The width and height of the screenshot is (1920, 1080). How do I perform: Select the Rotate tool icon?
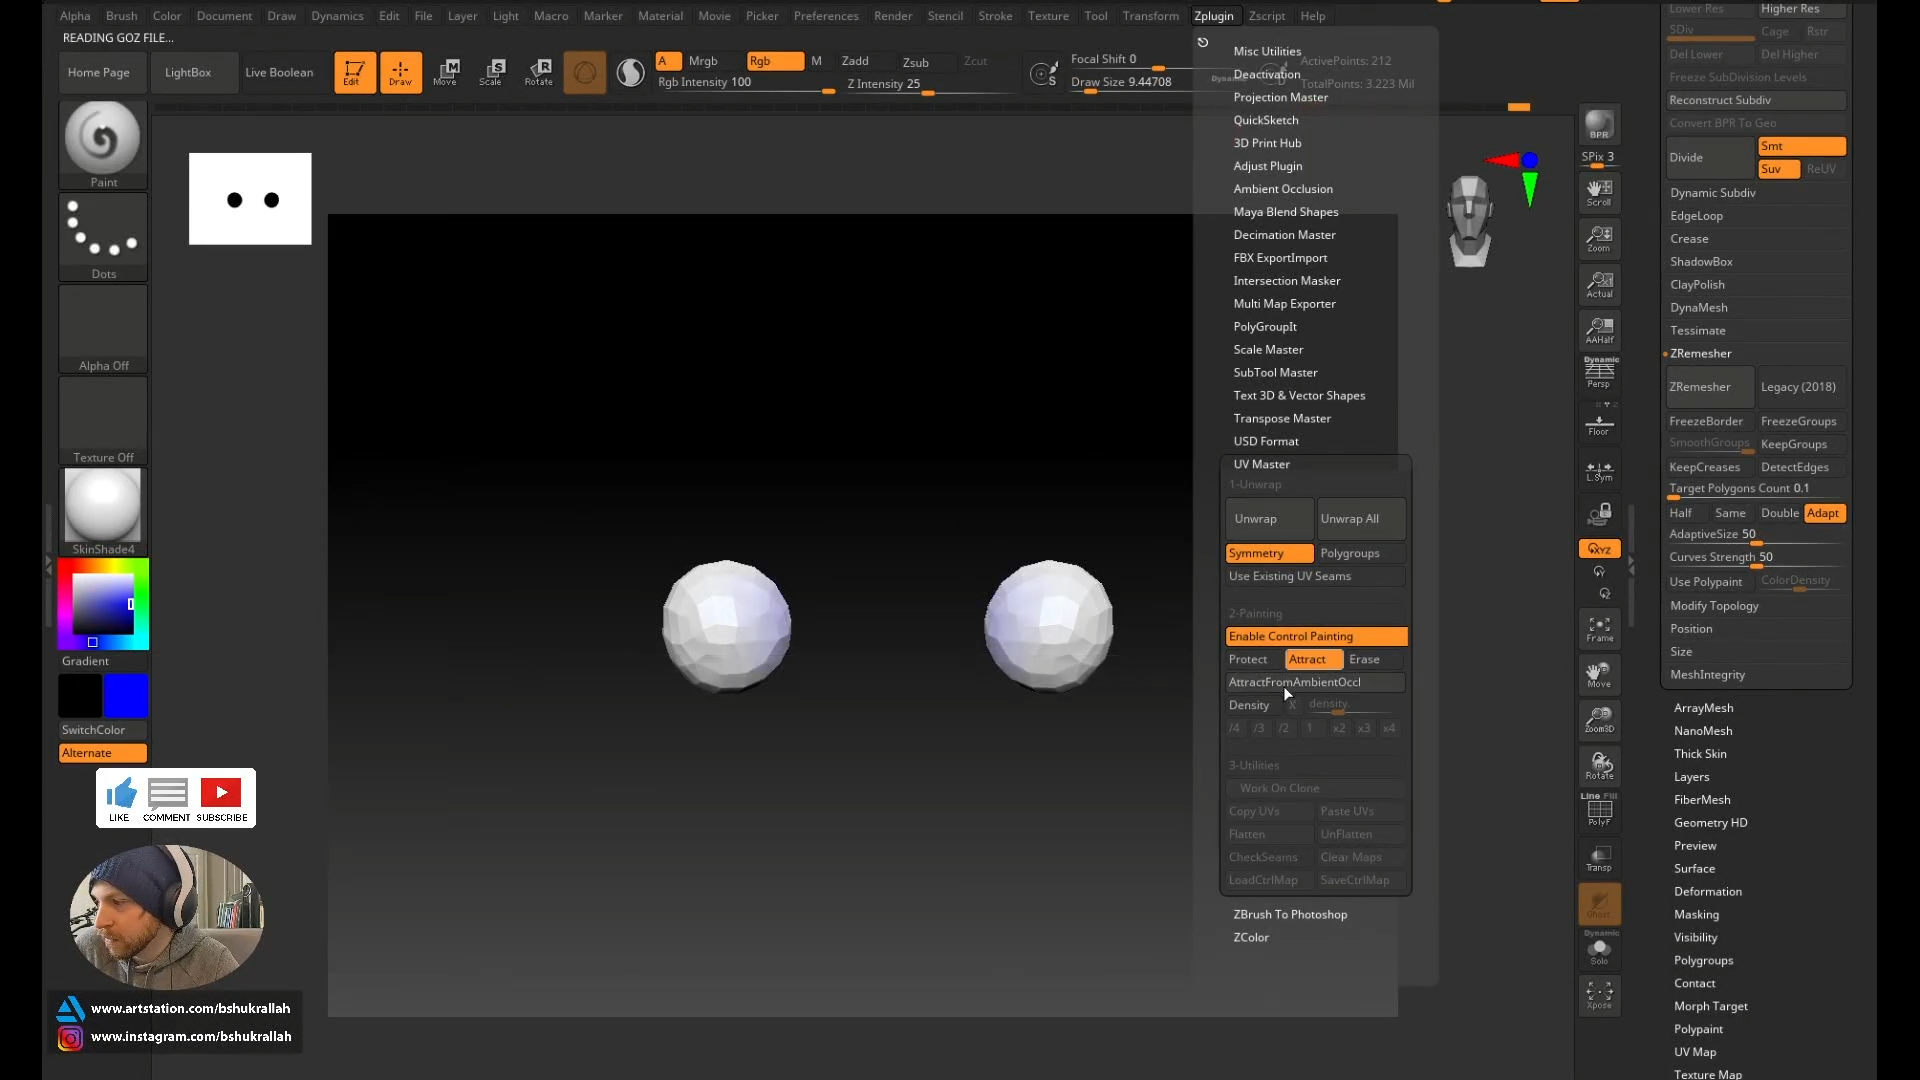[539, 72]
